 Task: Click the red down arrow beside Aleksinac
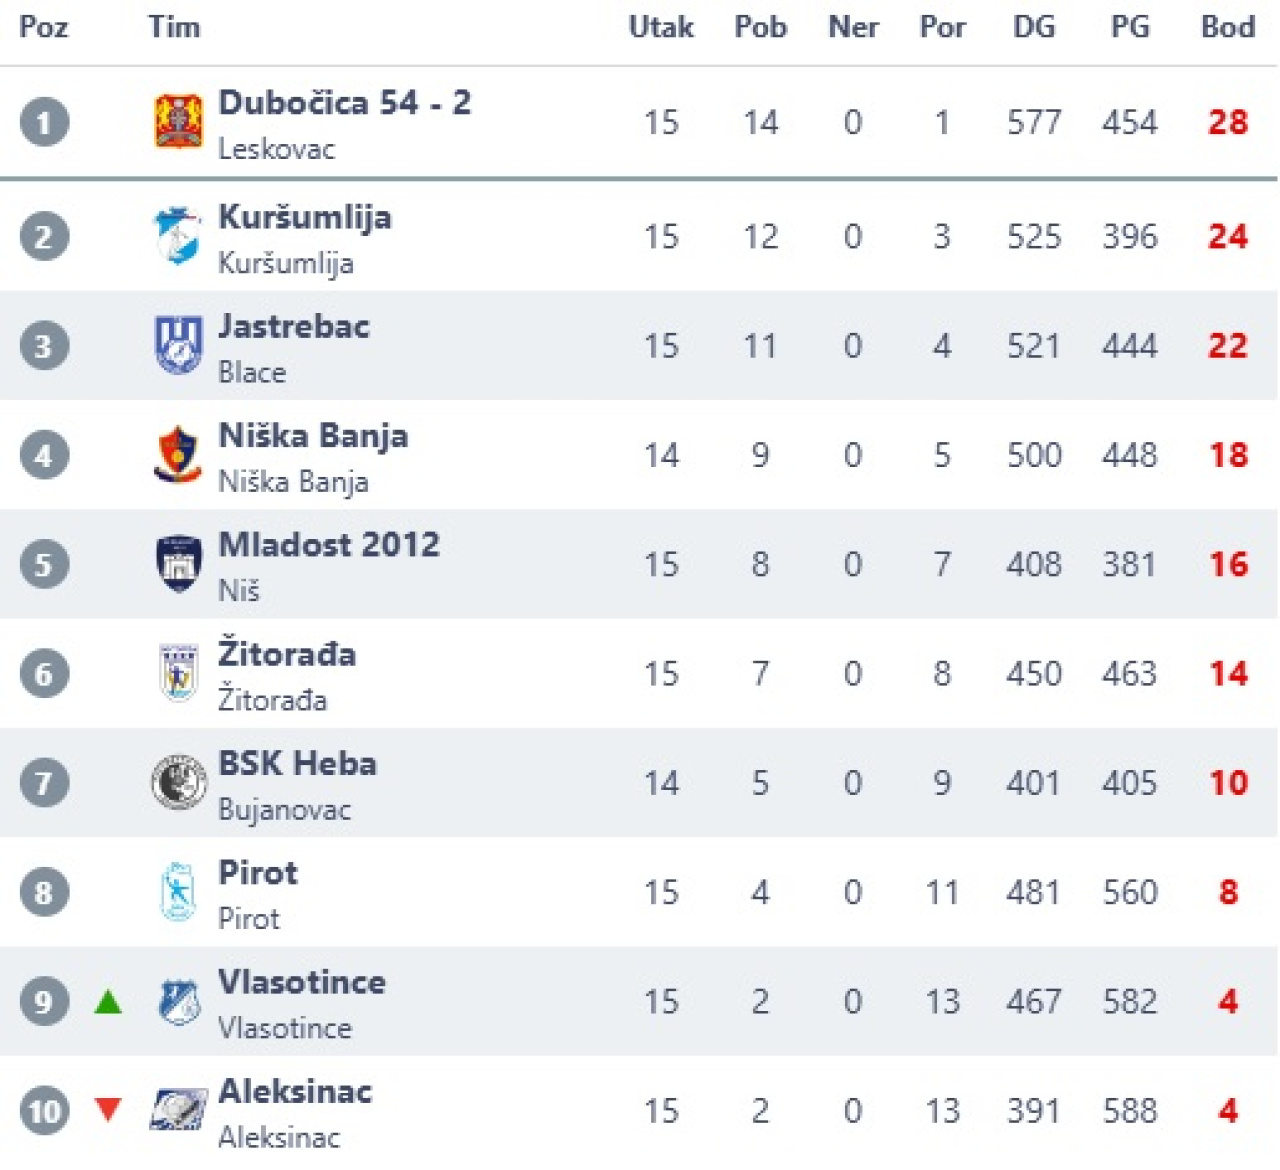coord(108,1108)
